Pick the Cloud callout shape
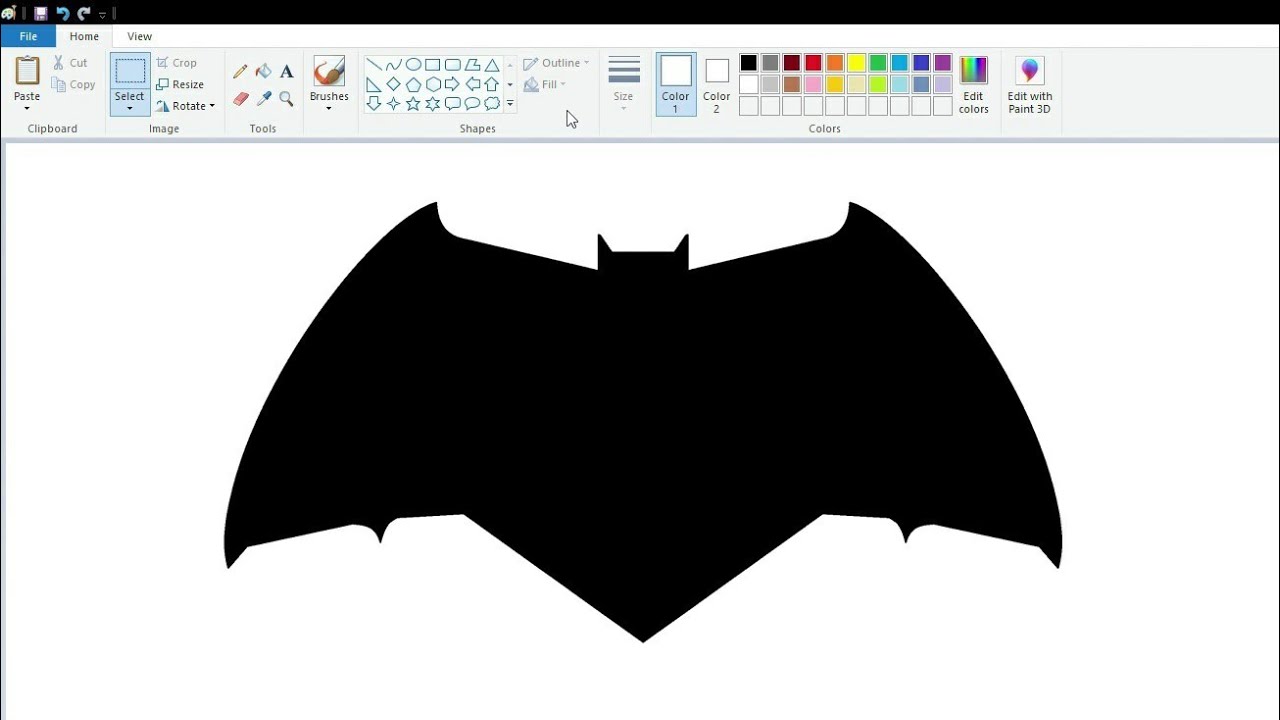The height and width of the screenshot is (720, 1280). [x=492, y=103]
